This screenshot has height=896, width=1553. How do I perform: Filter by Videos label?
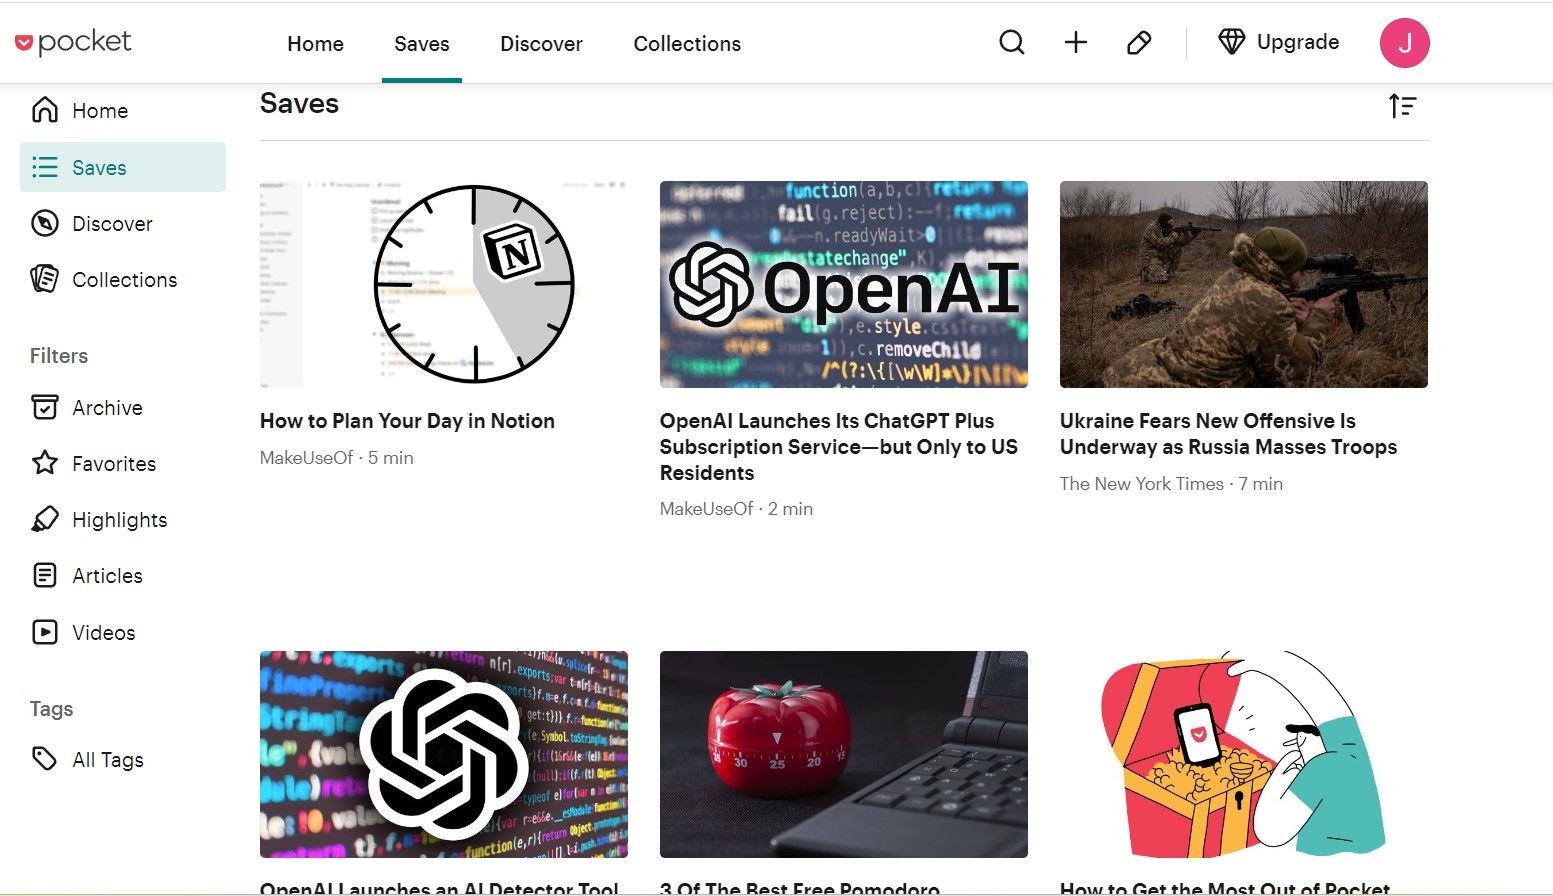[103, 632]
